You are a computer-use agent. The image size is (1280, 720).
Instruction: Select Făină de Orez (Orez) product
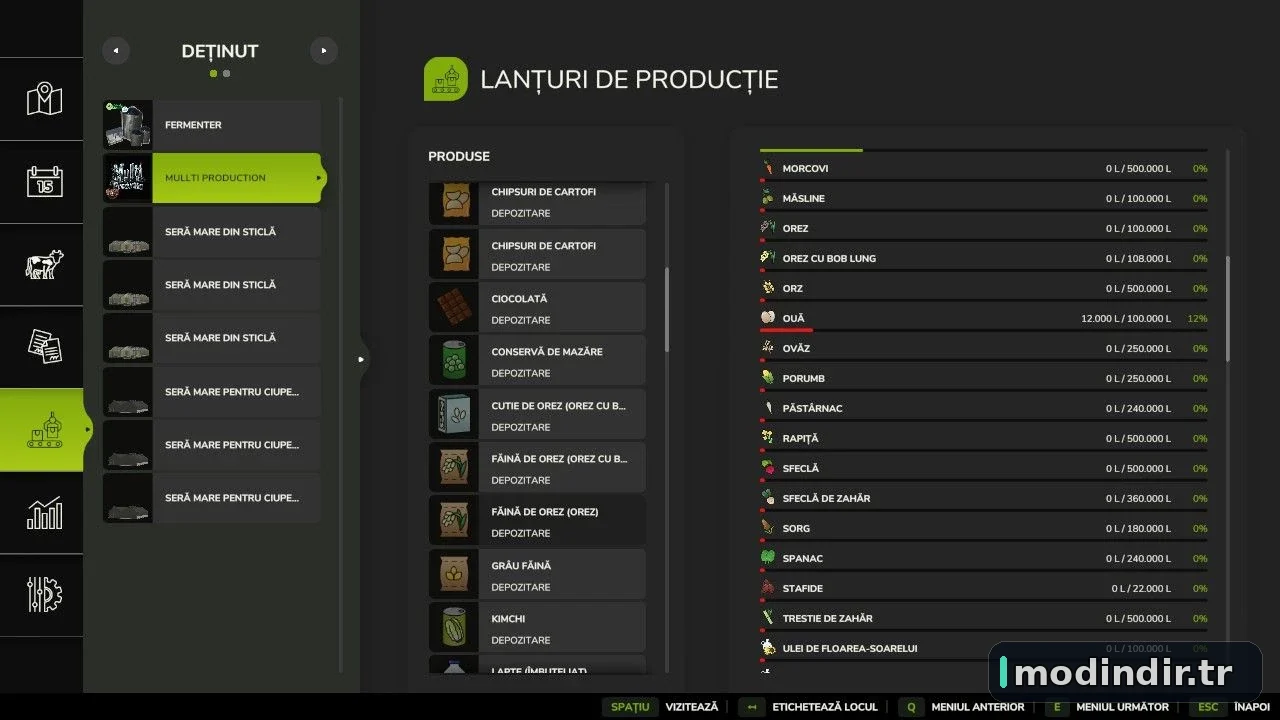(x=538, y=521)
